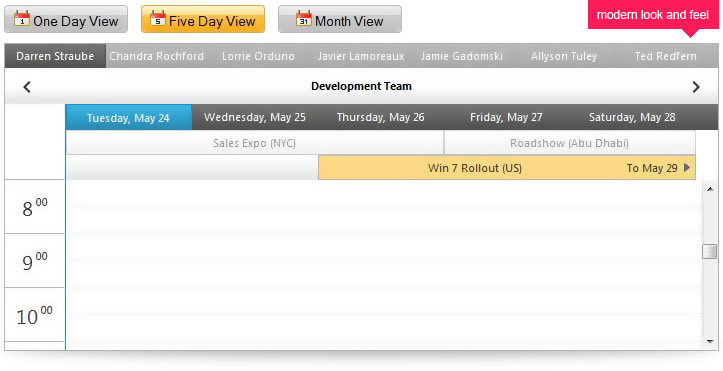Go to next team with right chevron
Viewport: 723px width, 371px height.
tap(696, 87)
